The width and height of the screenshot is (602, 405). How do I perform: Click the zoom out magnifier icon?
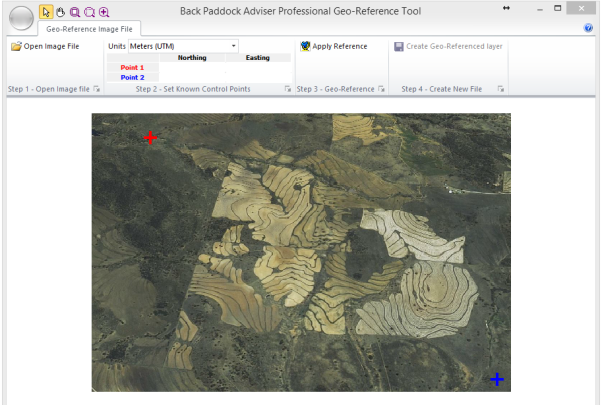[x=89, y=12]
